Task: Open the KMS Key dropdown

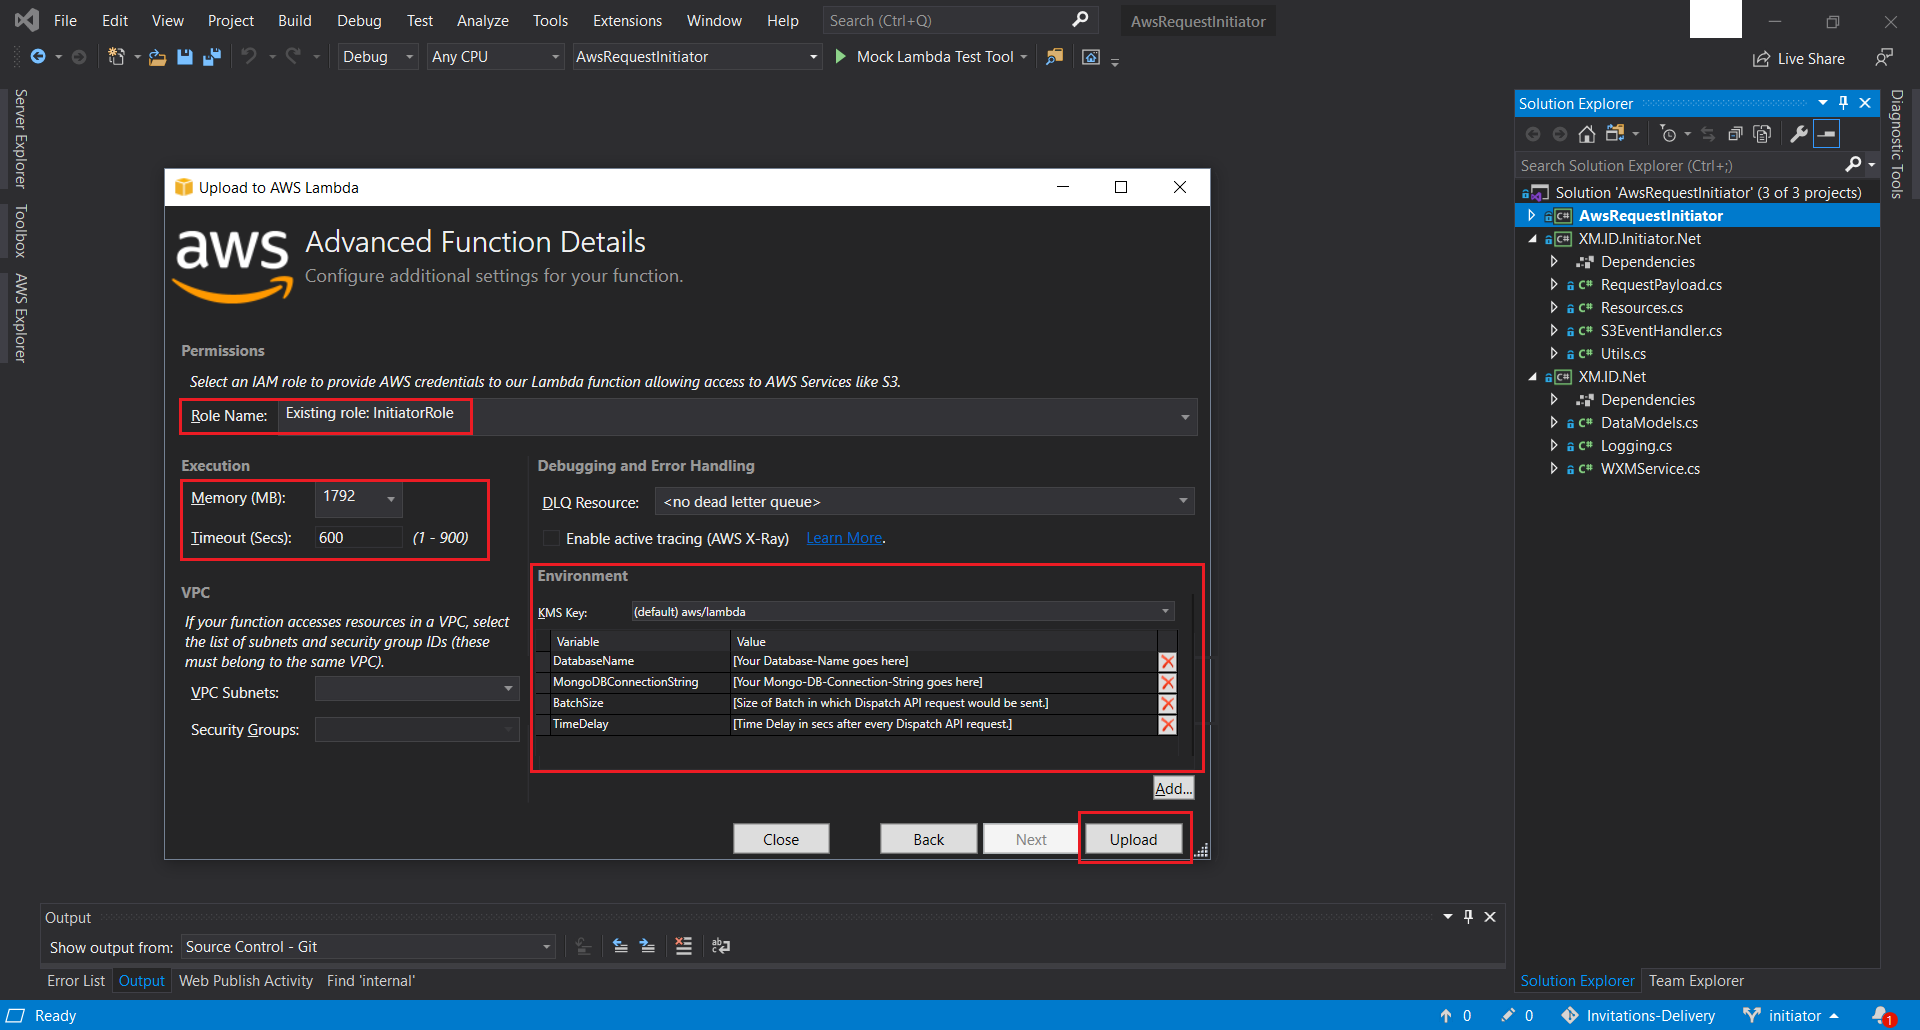Action: 1165,611
